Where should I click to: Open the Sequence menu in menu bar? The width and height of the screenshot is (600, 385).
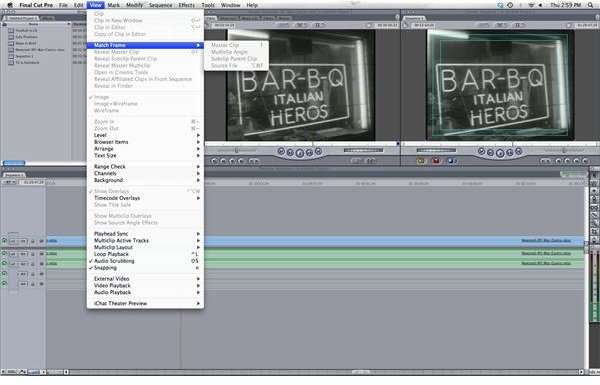click(160, 5)
